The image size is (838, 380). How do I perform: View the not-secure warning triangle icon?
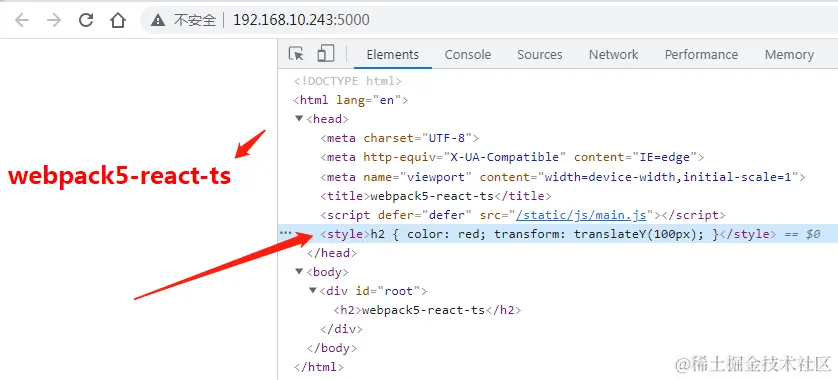click(x=158, y=20)
